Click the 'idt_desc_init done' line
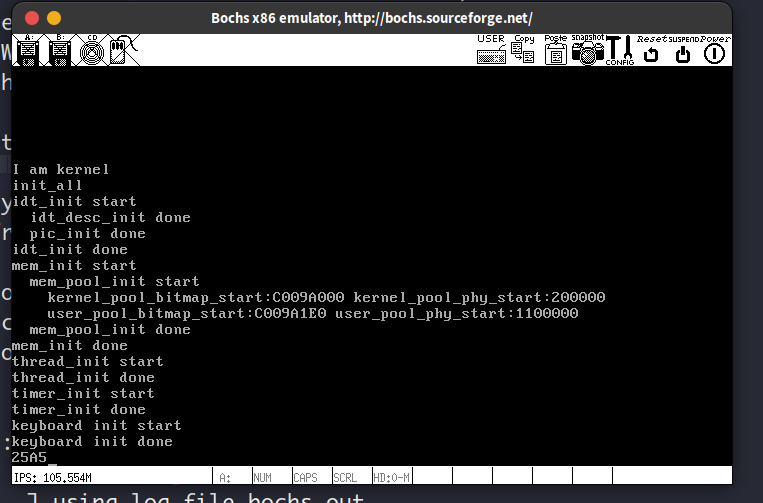The width and height of the screenshot is (763, 503). pyautogui.click(x=110, y=217)
